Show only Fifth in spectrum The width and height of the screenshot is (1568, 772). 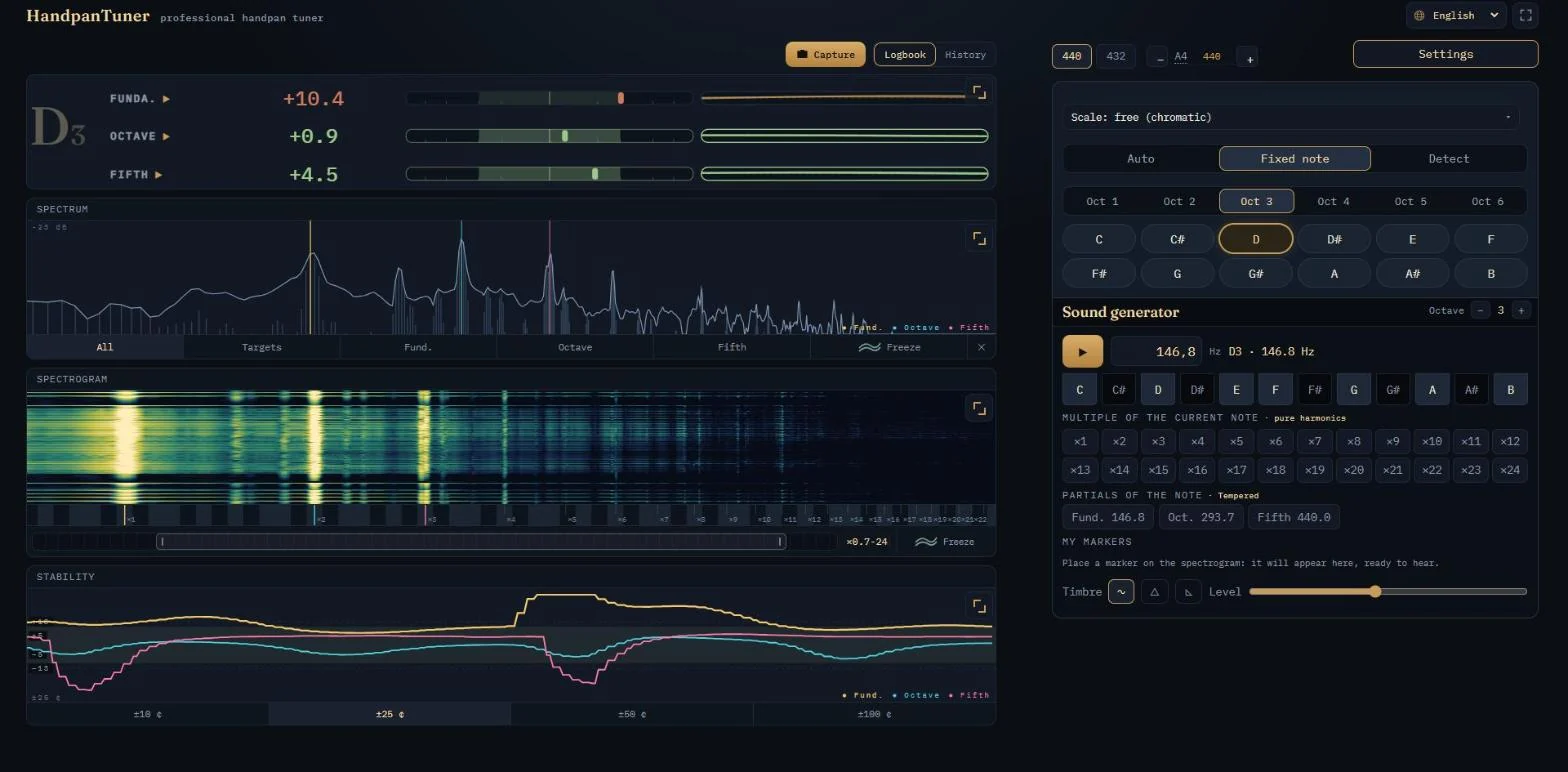732,347
